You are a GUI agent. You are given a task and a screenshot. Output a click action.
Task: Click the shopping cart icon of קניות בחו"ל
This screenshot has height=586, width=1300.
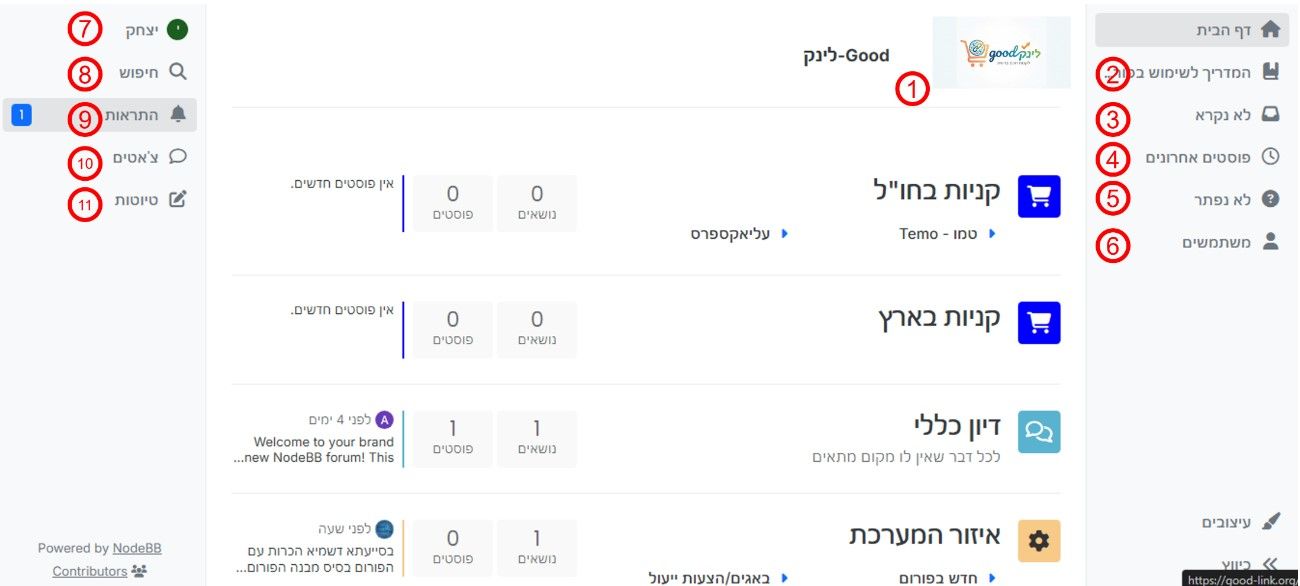tap(1038, 196)
